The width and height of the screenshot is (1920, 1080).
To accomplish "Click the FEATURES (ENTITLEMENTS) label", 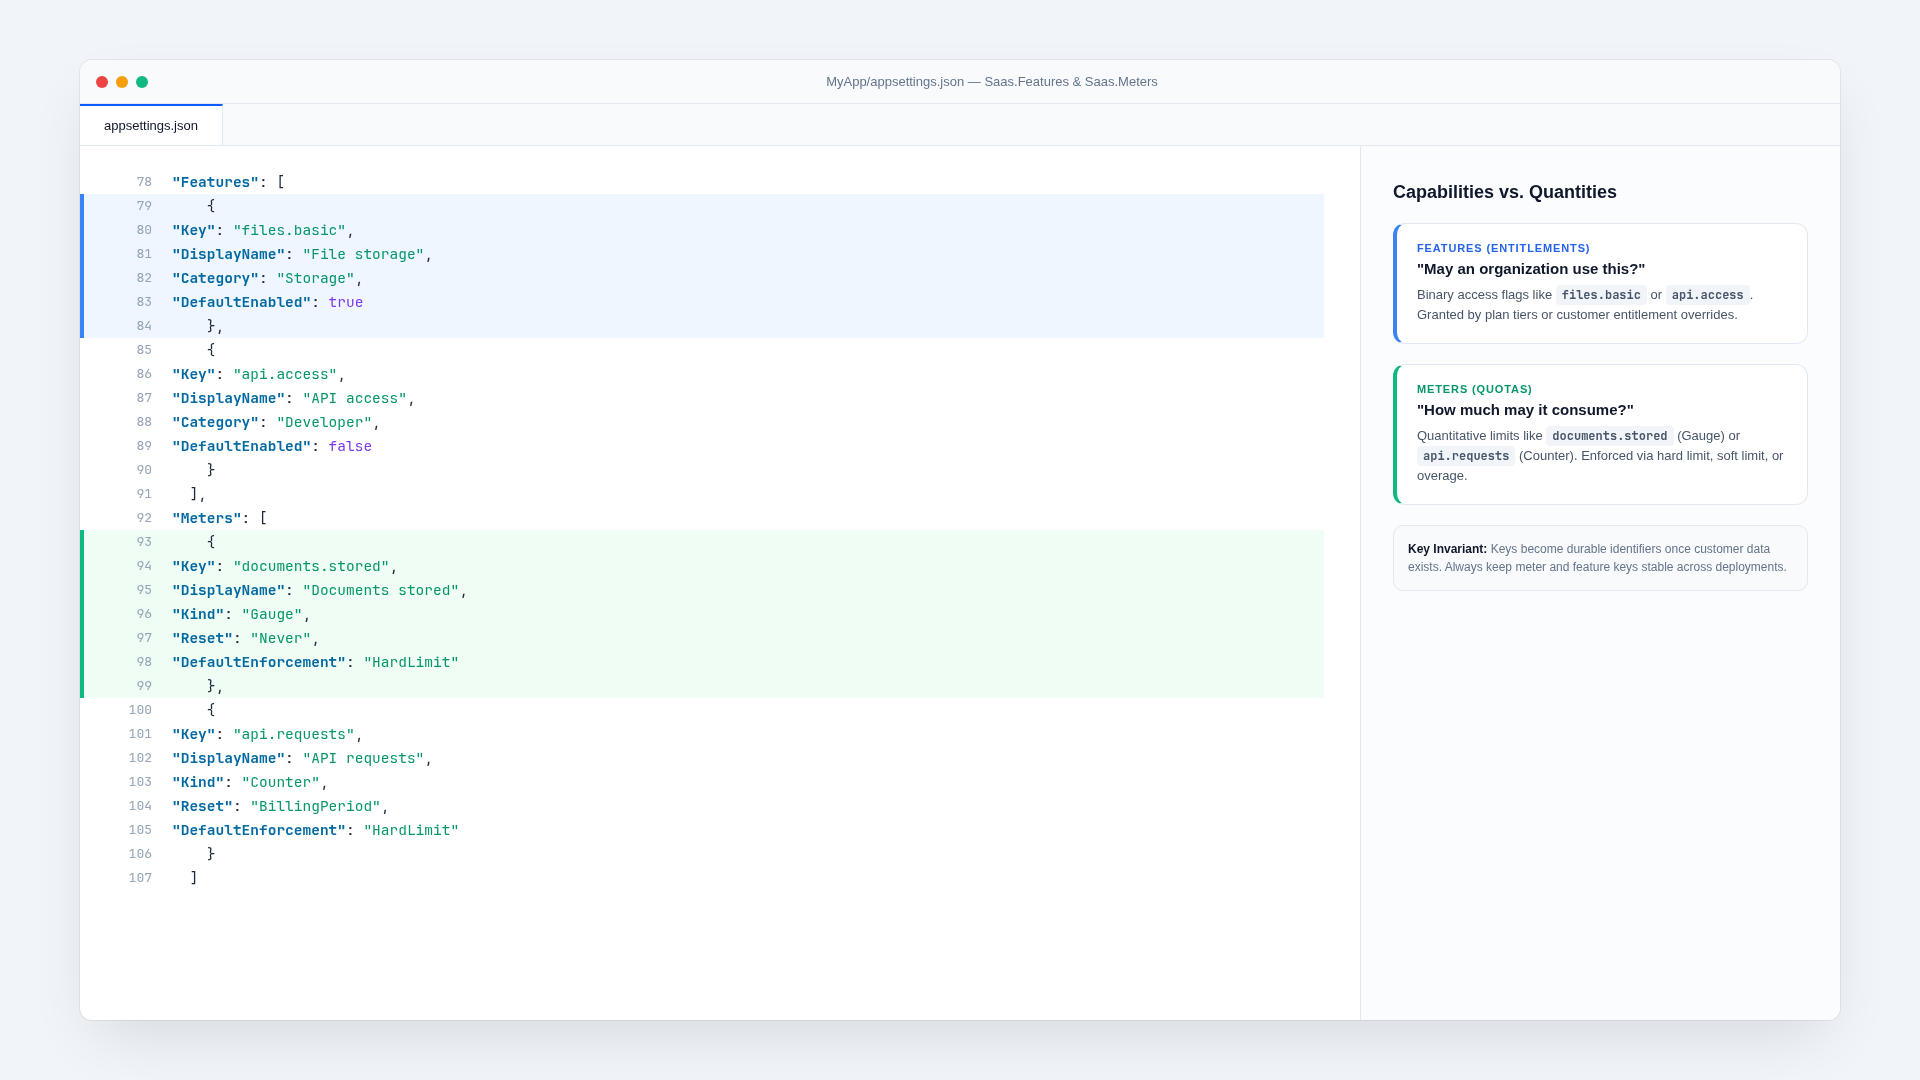I will (1503, 248).
